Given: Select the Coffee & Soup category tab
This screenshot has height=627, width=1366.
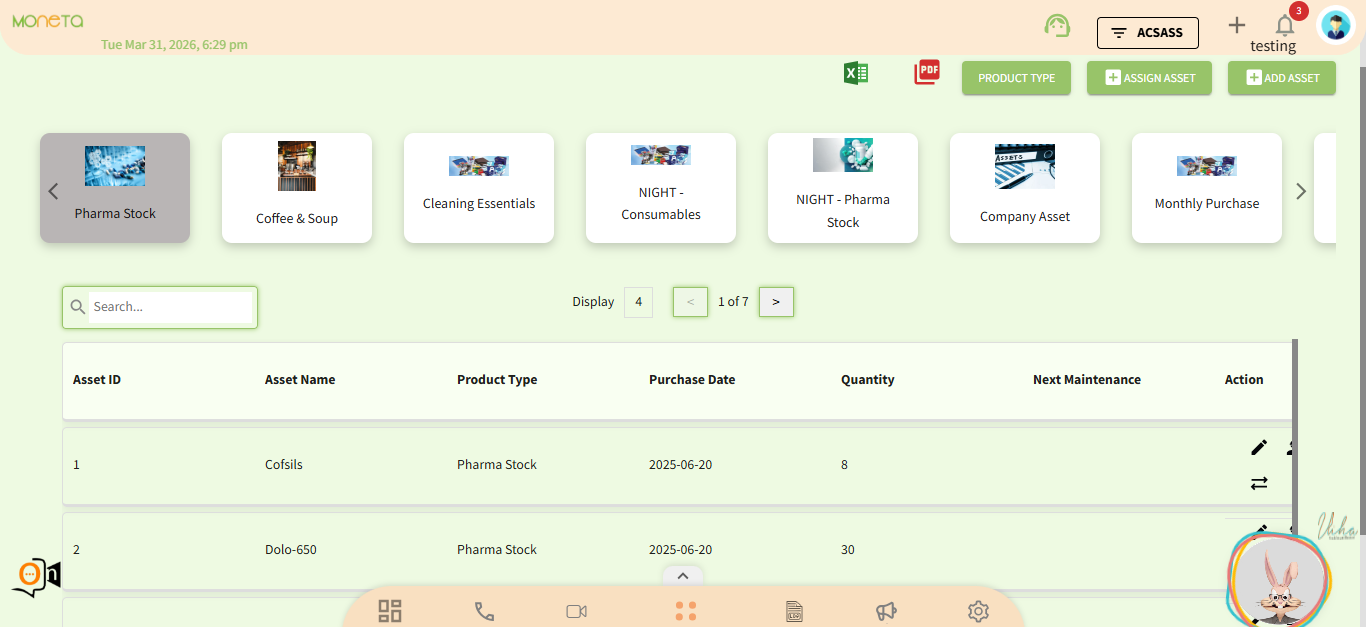Looking at the screenshot, I should 297,188.
